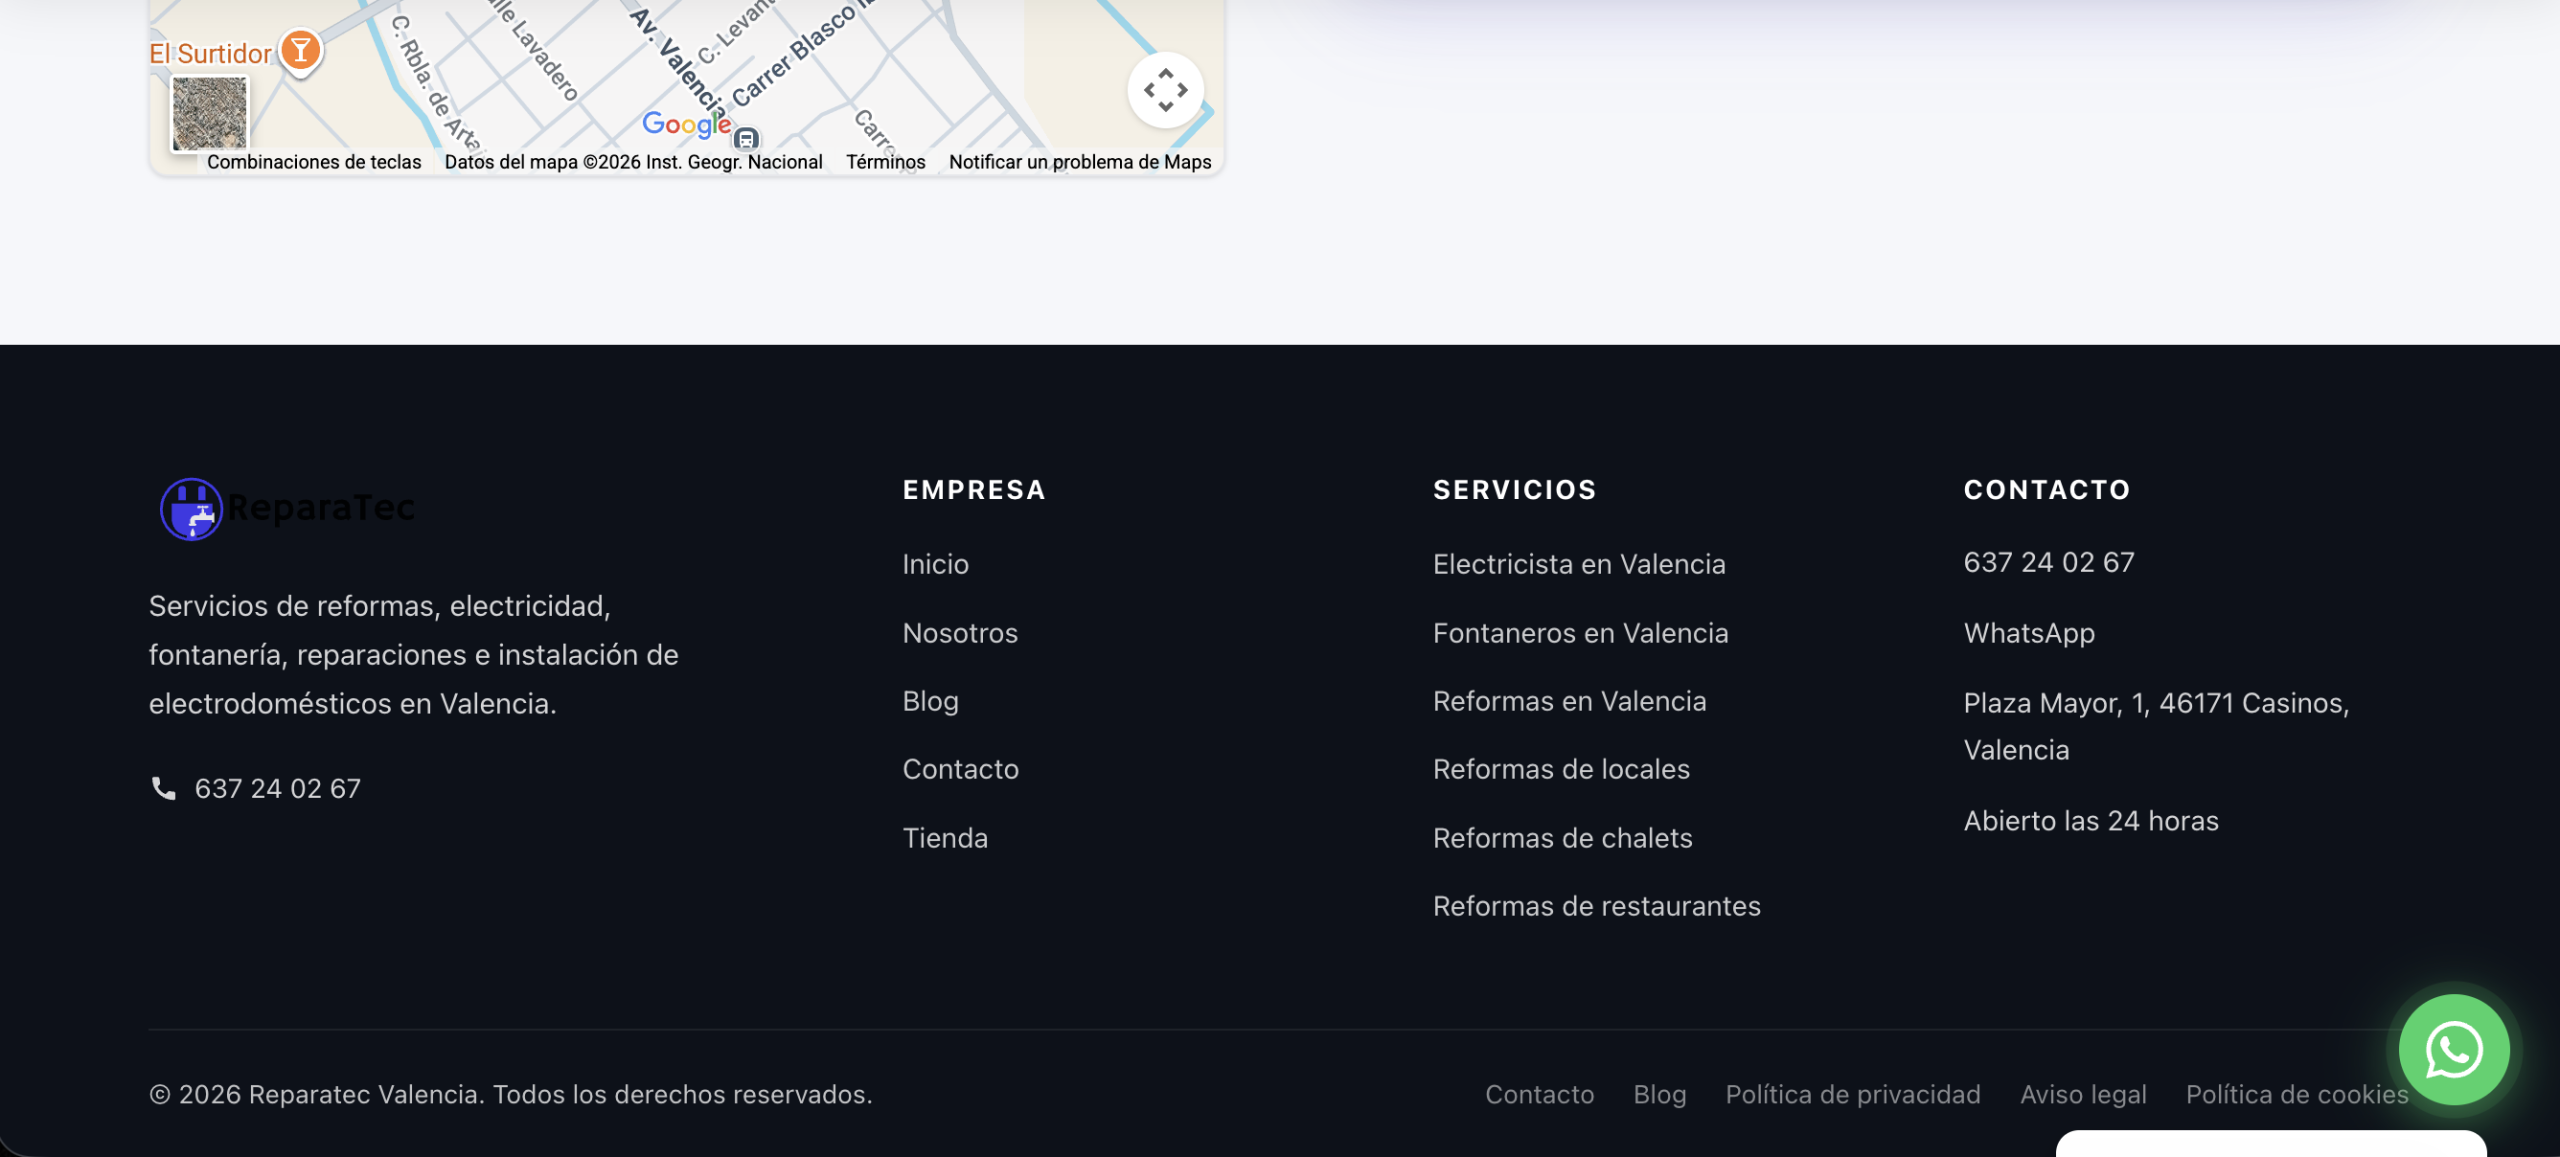The height and width of the screenshot is (1157, 2560).
Task: Switch map to satellite view thumbnail
Action: pyautogui.click(x=210, y=114)
